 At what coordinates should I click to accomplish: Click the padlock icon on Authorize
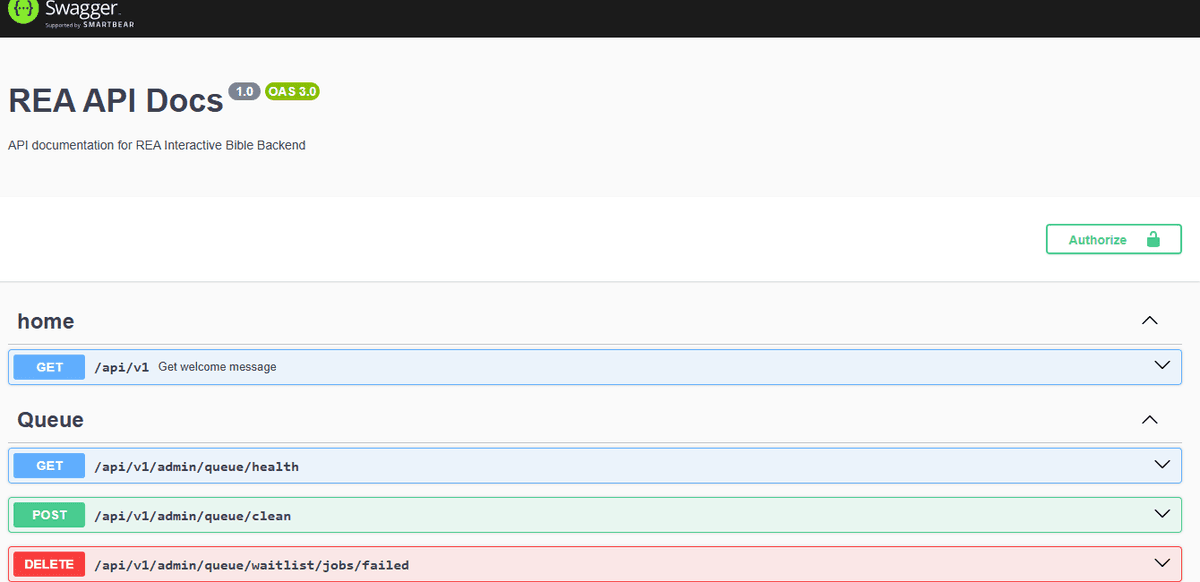pyautogui.click(x=1153, y=240)
